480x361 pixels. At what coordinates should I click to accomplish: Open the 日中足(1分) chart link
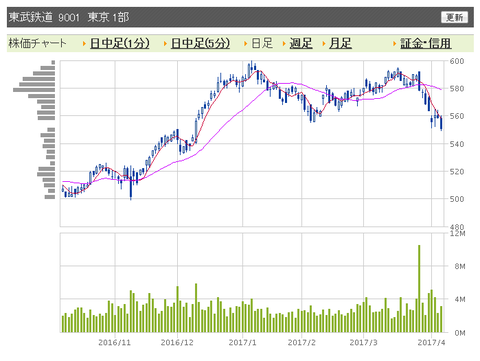click(120, 43)
